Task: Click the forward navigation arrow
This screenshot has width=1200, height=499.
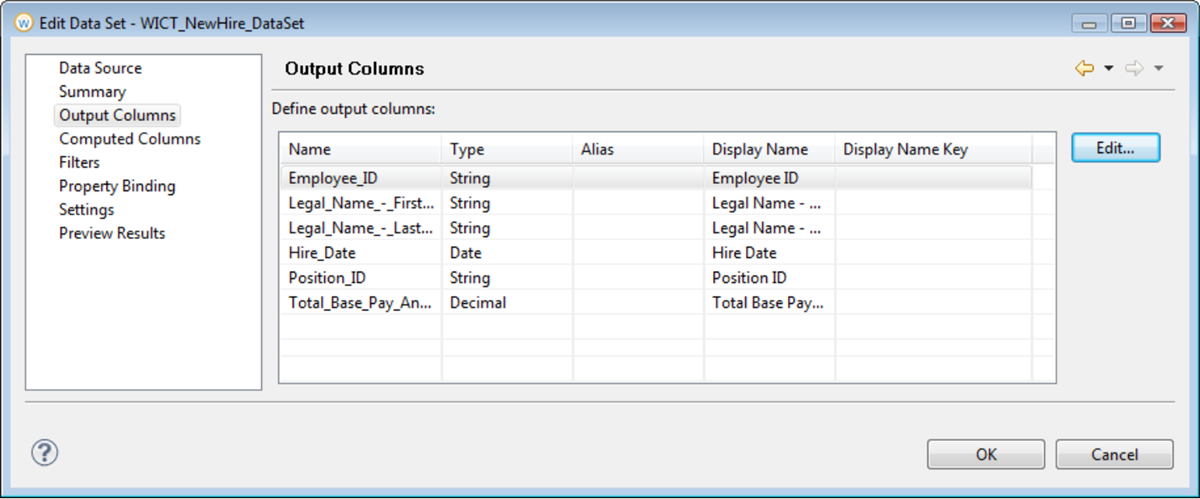Action: (x=1134, y=68)
